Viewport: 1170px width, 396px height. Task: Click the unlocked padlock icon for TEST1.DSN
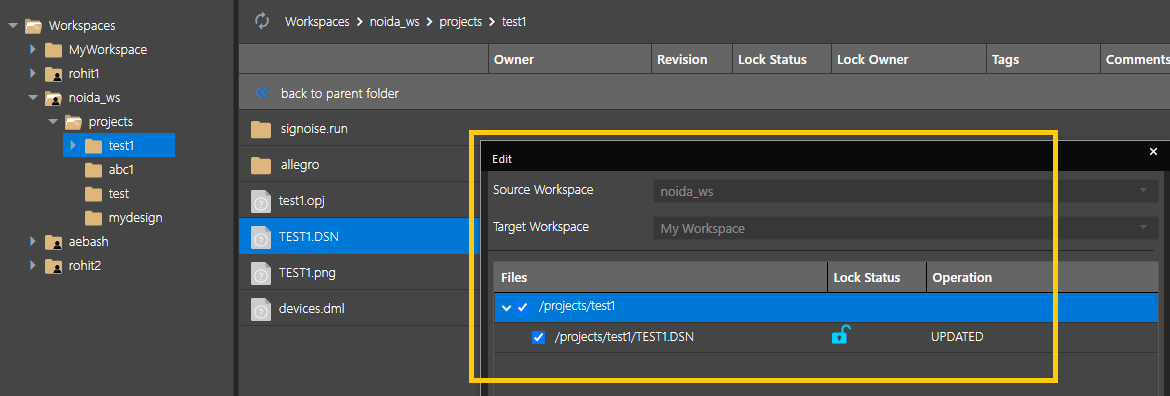840,336
